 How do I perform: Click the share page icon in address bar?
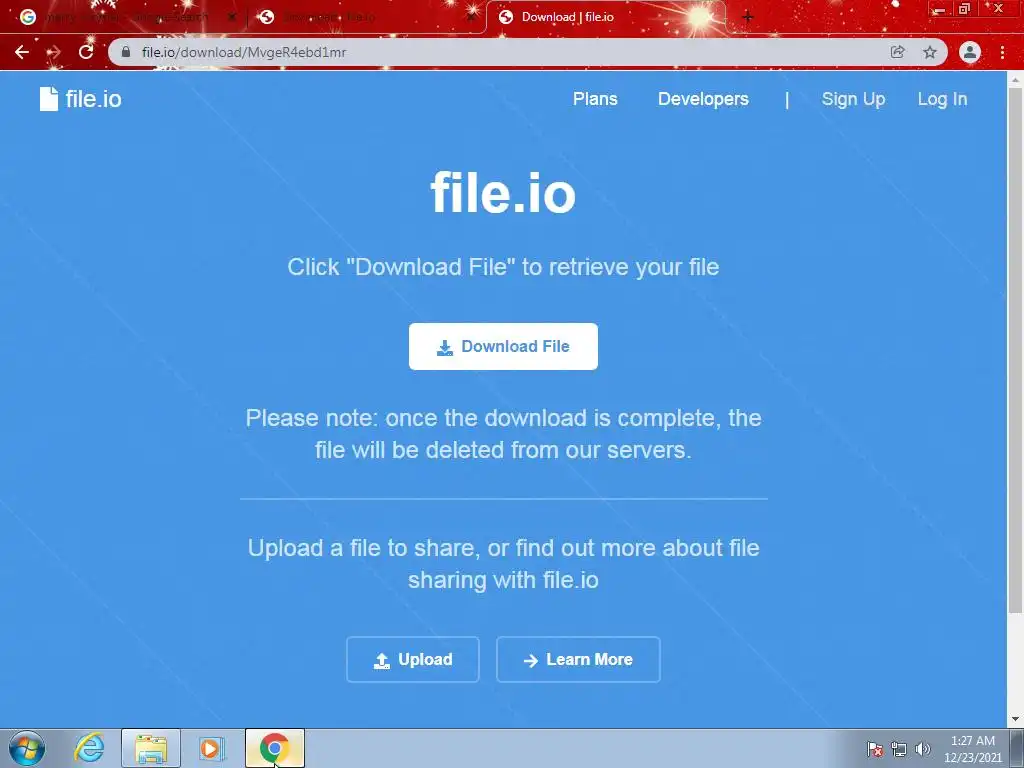pyautogui.click(x=898, y=52)
